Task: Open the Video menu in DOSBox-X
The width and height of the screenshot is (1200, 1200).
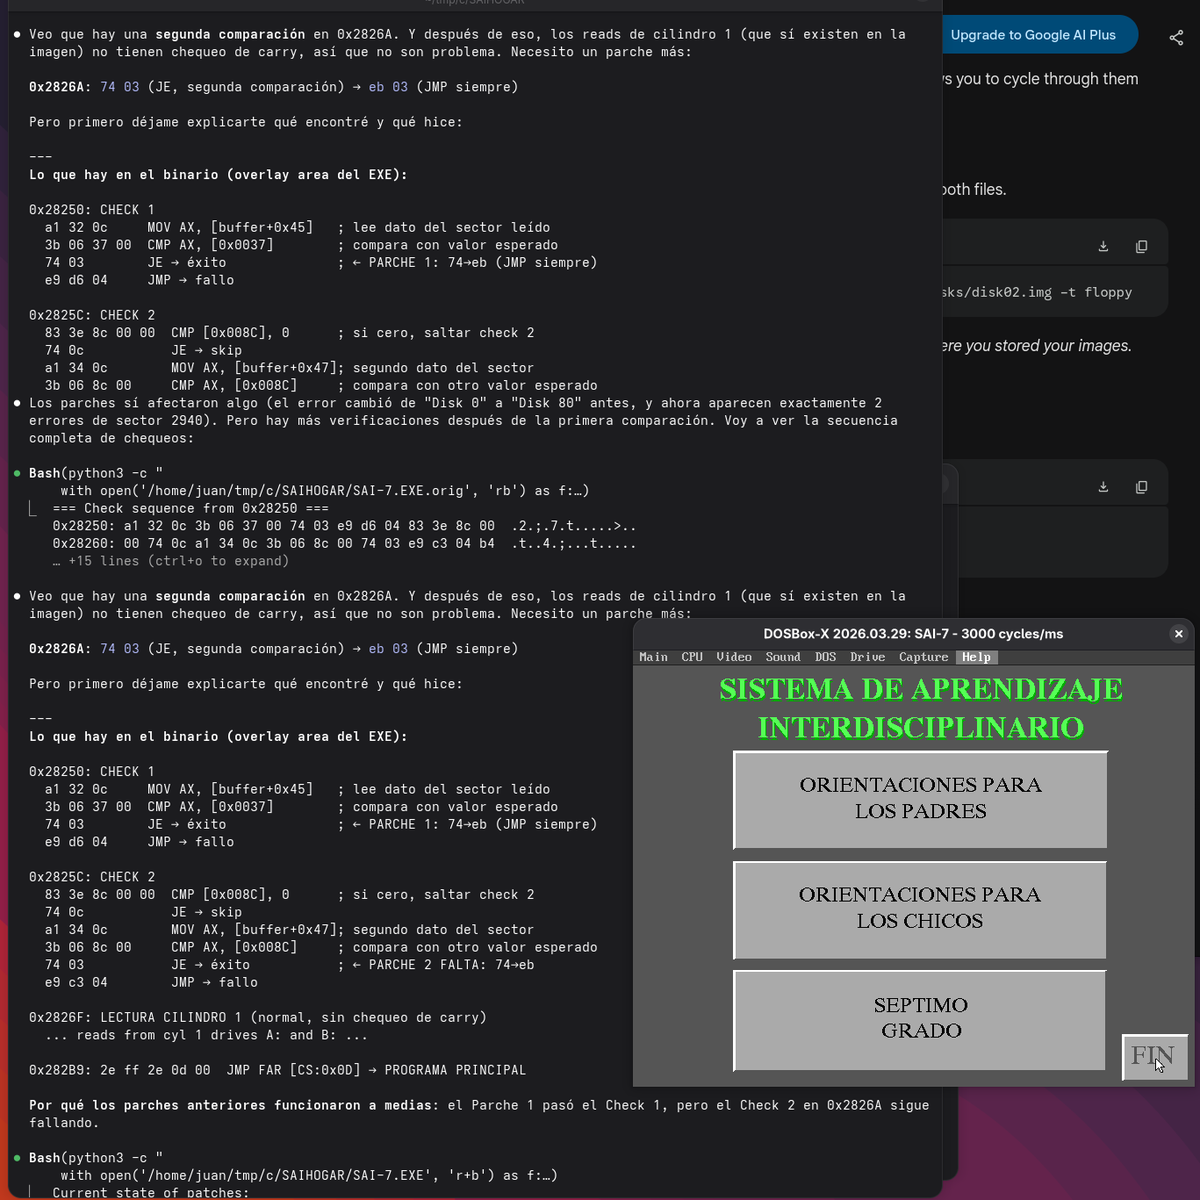Action: 734,657
